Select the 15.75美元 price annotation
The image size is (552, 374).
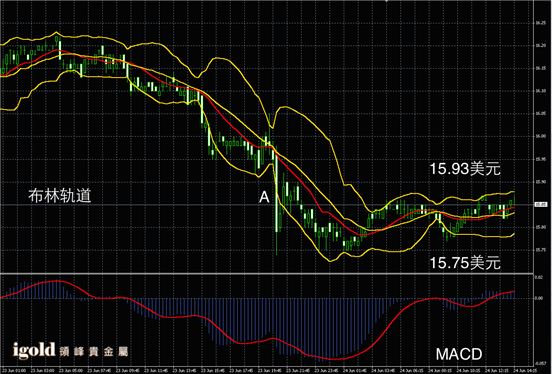[465, 263]
